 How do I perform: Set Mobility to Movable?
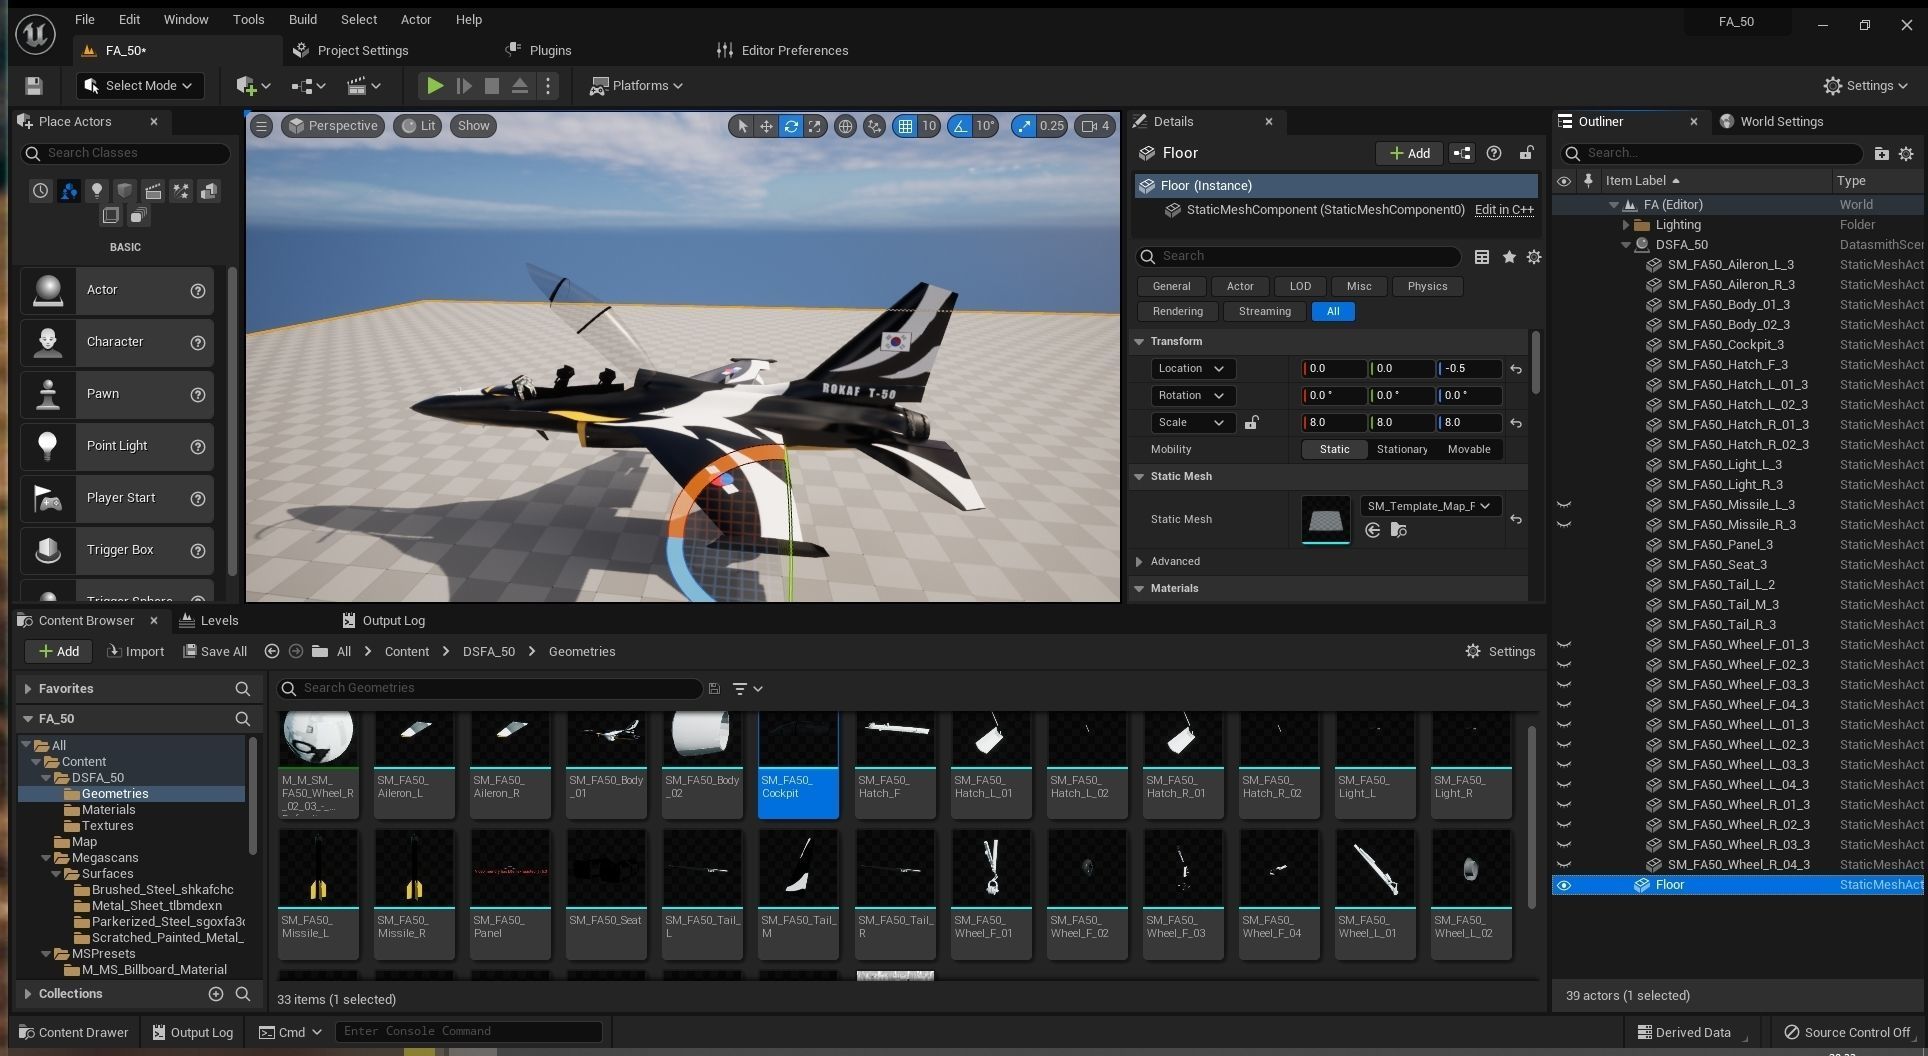pos(1469,450)
